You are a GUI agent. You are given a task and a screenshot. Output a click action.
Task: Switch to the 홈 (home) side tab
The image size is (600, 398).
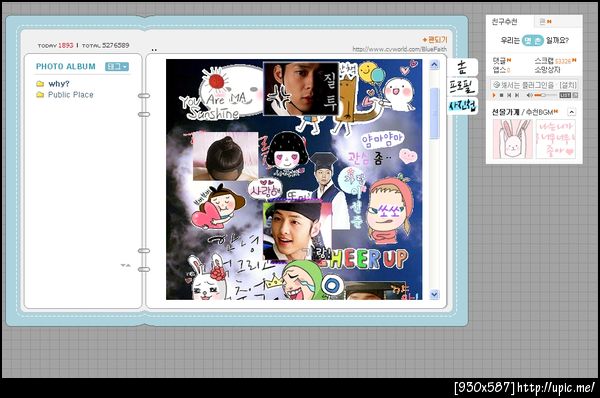click(462, 67)
